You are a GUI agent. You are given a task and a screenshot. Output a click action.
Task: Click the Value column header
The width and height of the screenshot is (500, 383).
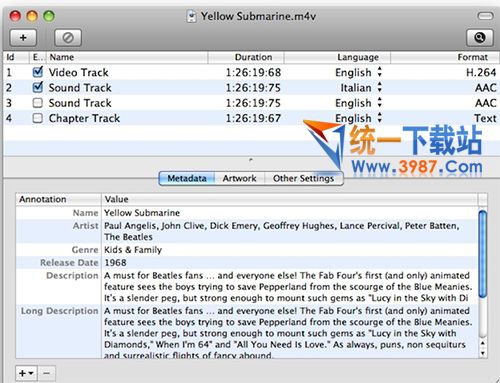pos(289,199)
